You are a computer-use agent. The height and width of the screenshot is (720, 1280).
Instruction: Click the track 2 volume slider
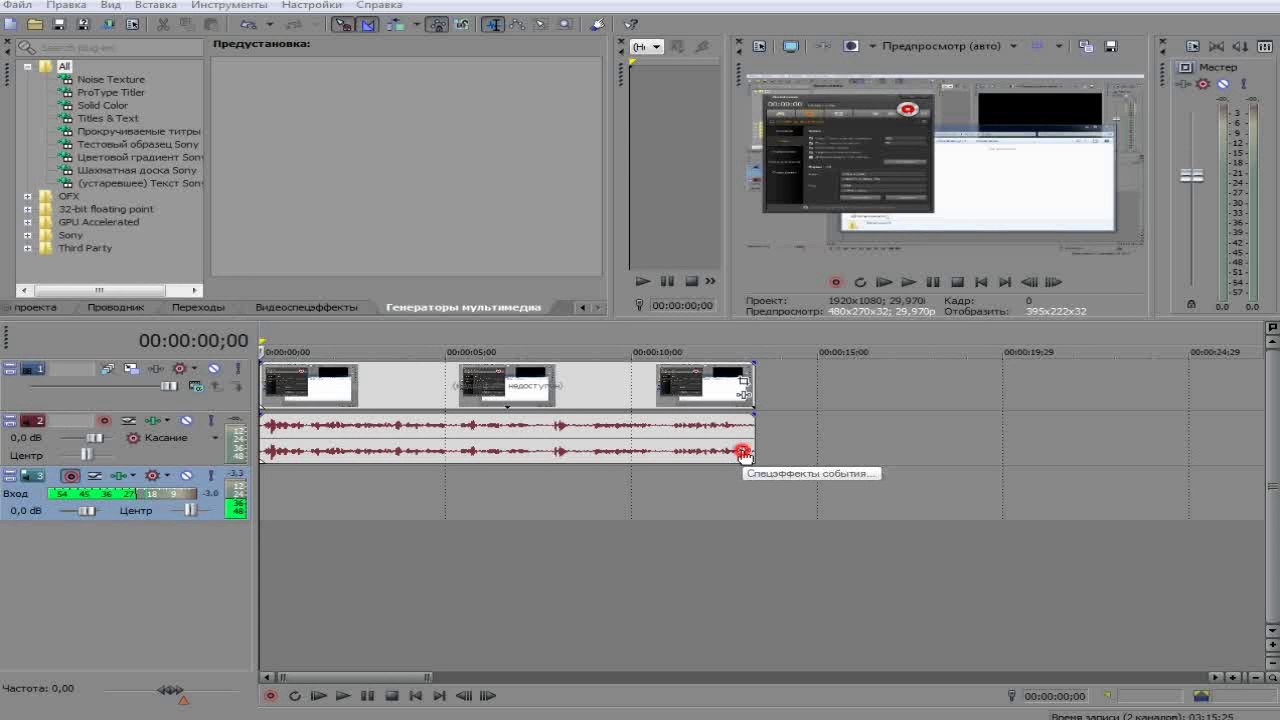click(94, 438)
